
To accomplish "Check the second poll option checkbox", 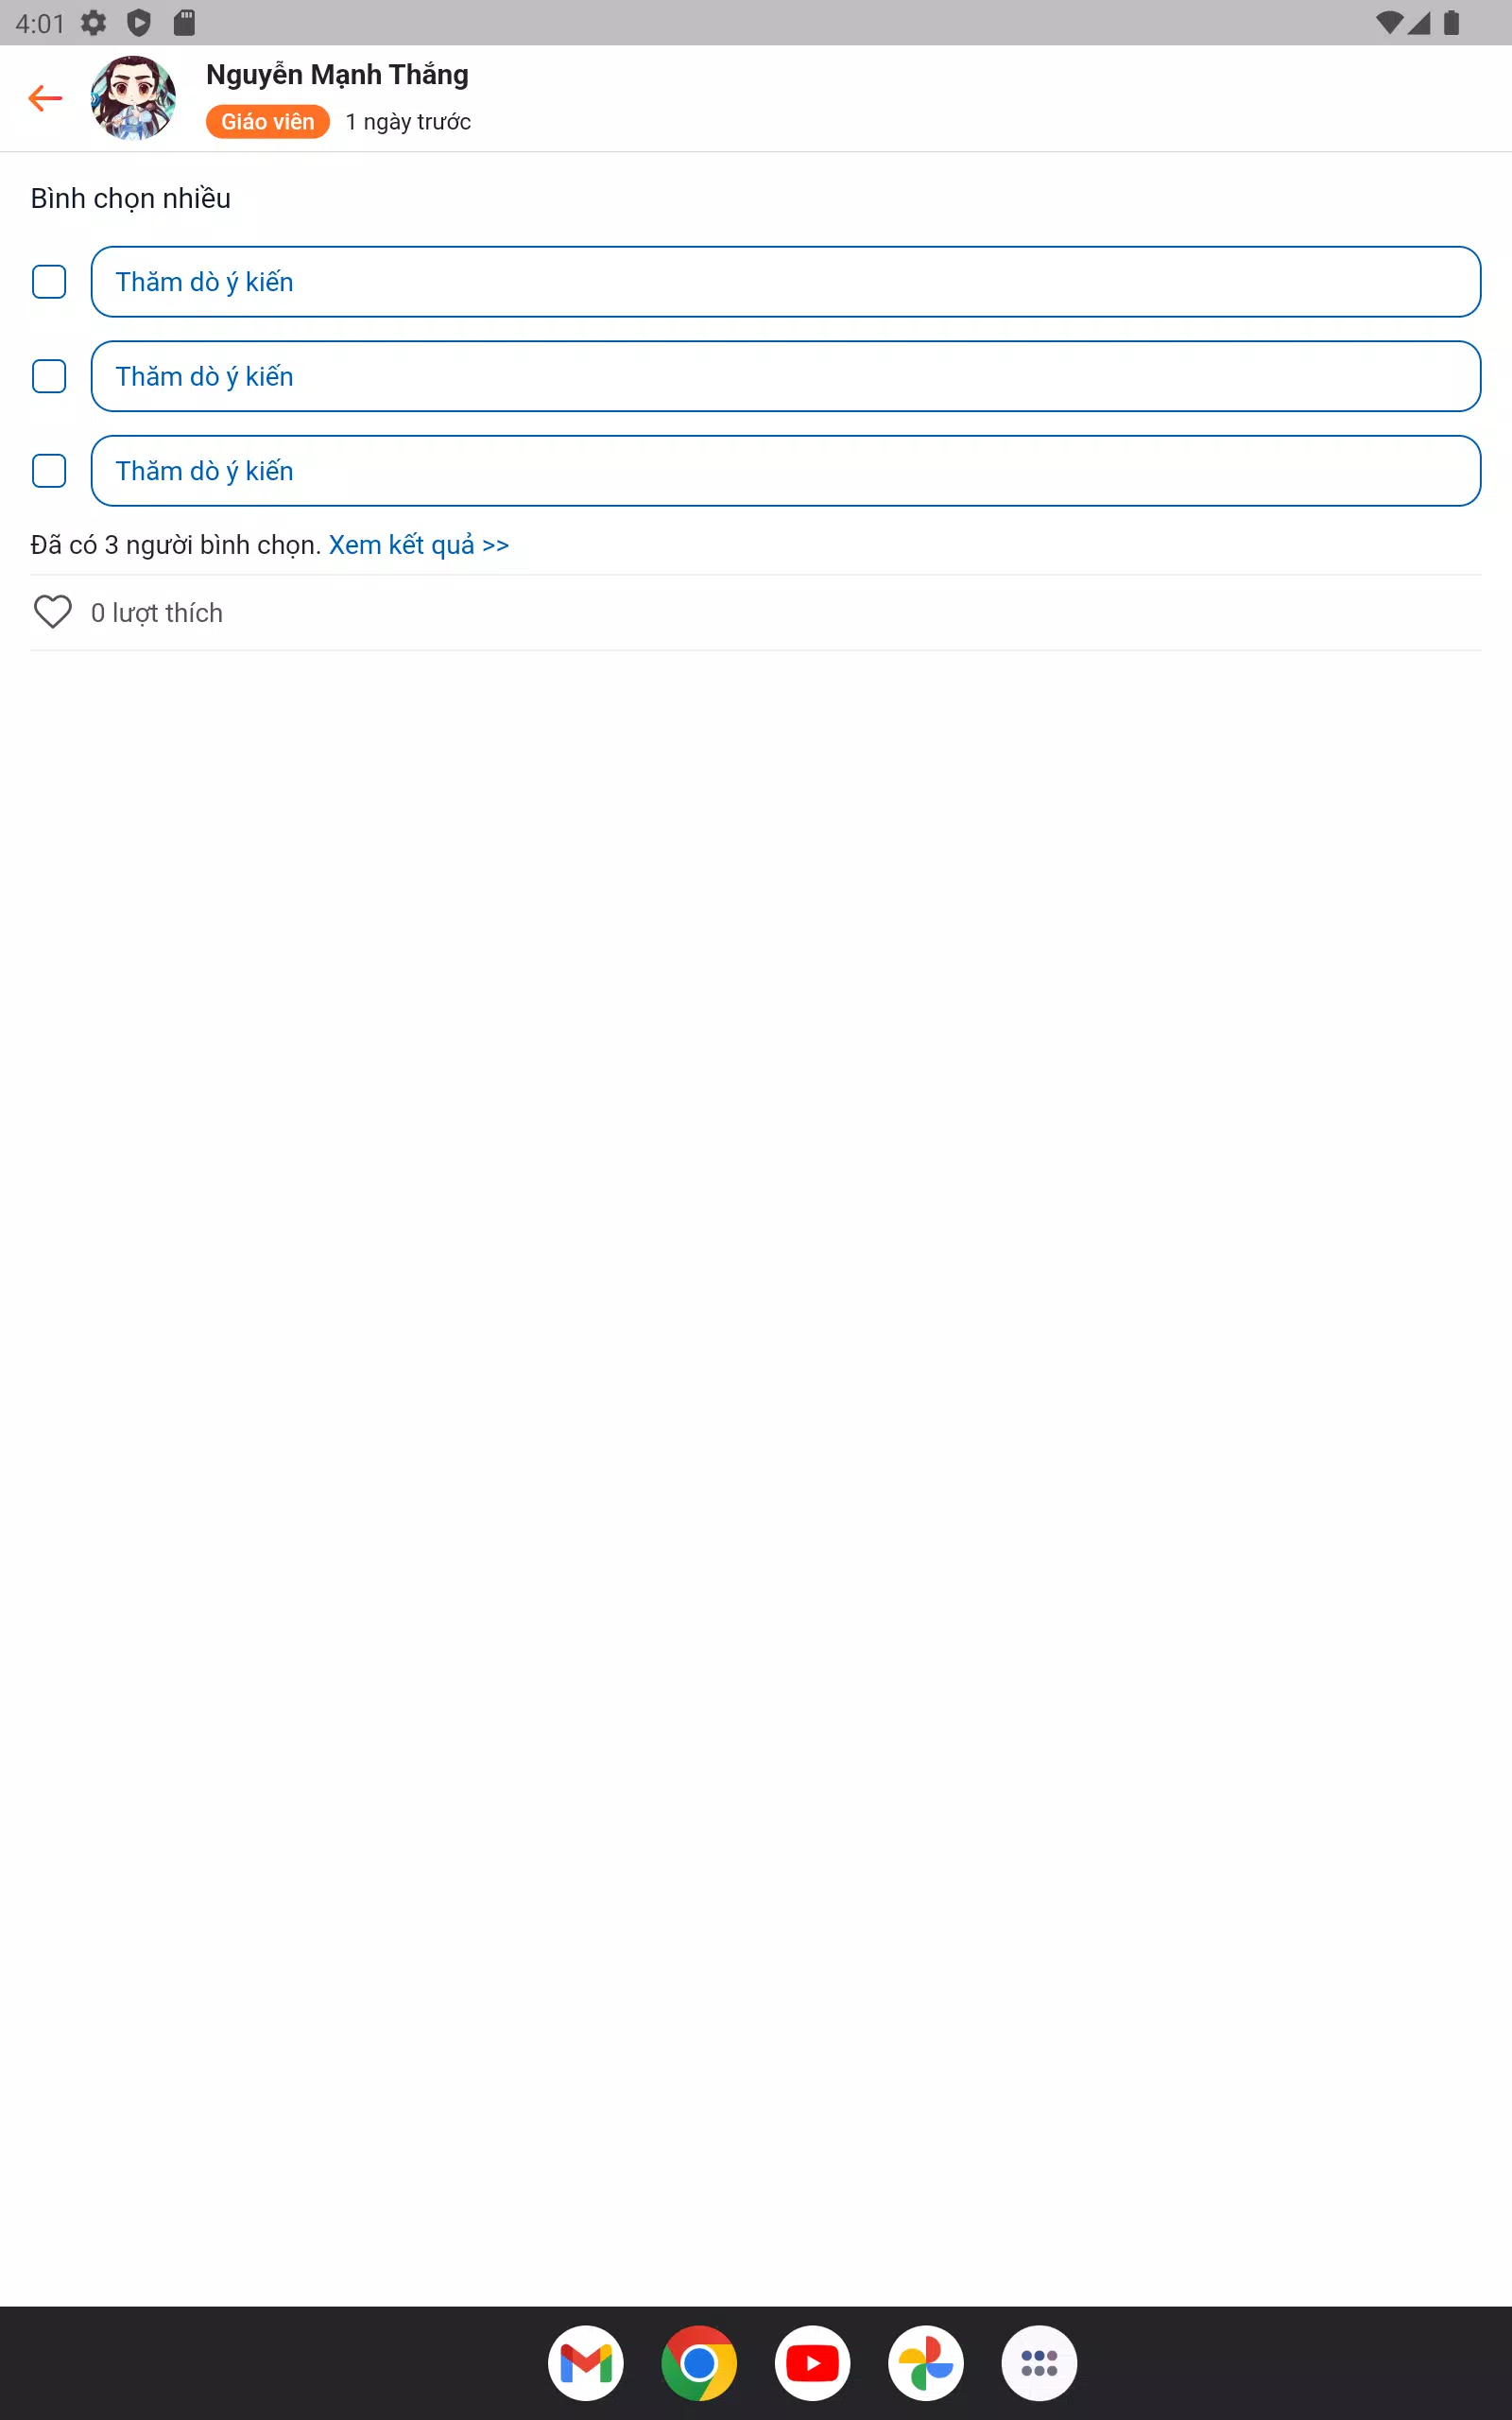I will point(49,376).
